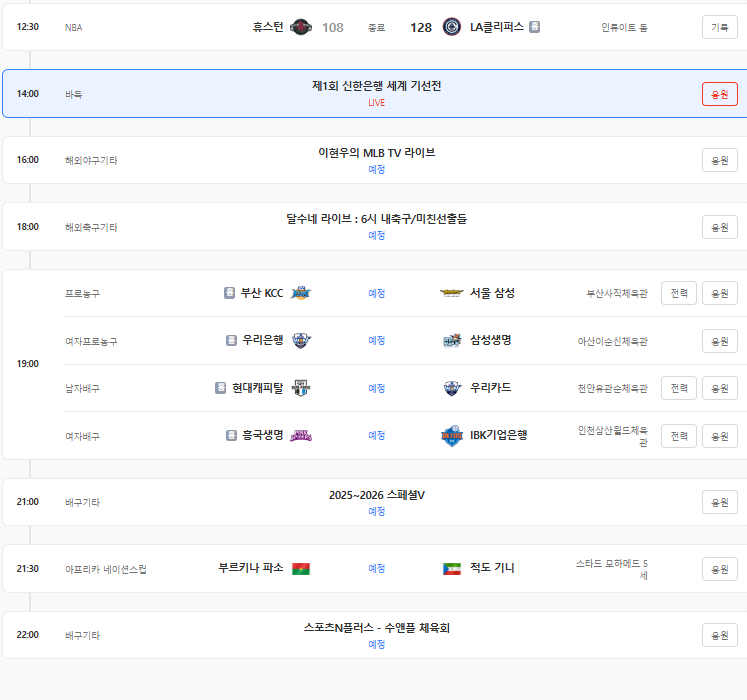Viewport: 747px width, 700px height.
Task: Click the Samsung Life (삼성생명) team logo
Action: pos(452,340)
